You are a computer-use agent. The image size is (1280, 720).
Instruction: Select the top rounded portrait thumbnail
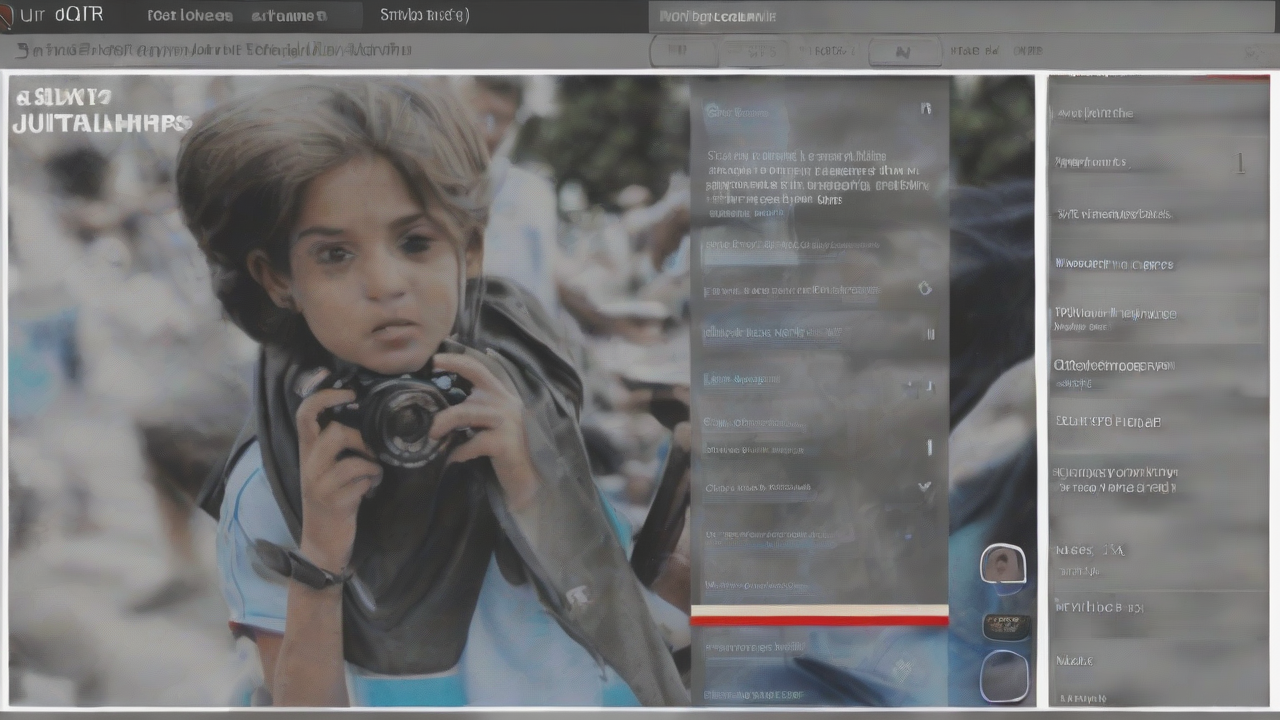[x=1002, y=565]
